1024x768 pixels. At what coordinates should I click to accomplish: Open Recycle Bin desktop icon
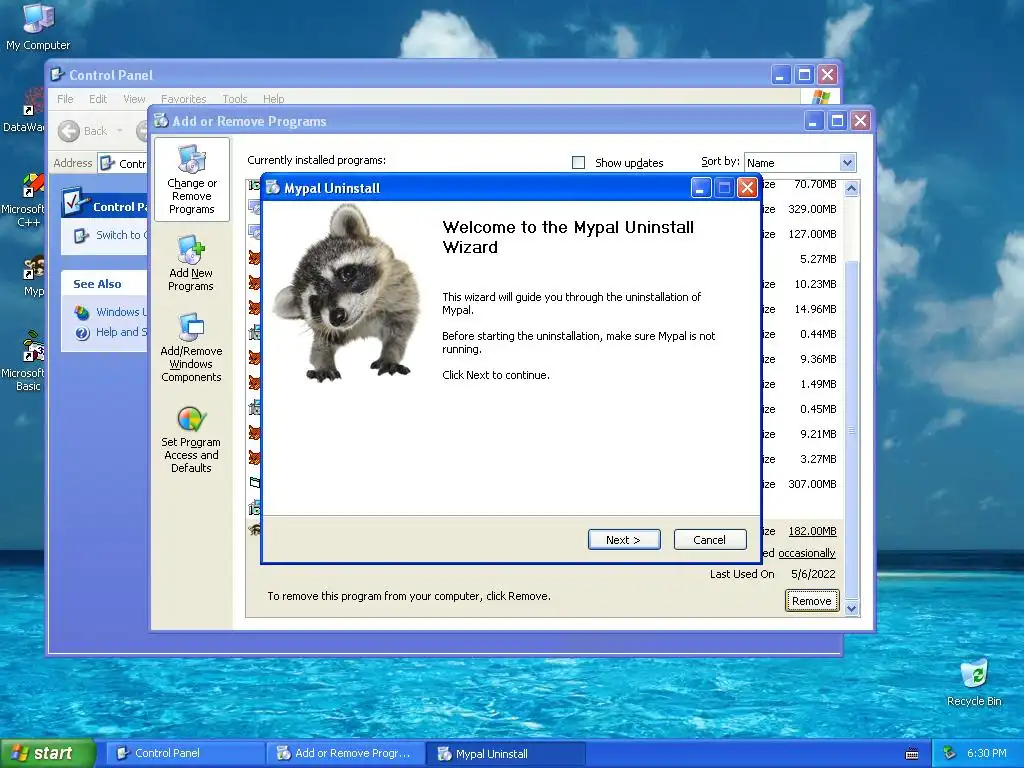pos(974,682)
